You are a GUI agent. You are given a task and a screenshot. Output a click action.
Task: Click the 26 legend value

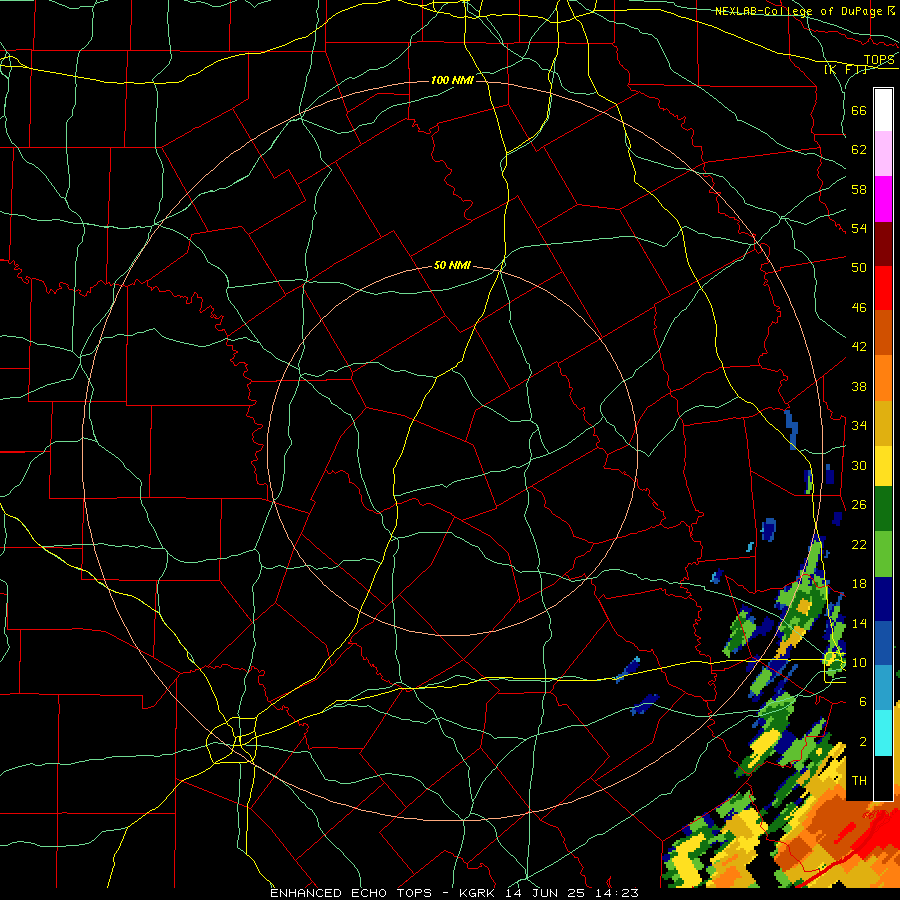tap(859, 505)
